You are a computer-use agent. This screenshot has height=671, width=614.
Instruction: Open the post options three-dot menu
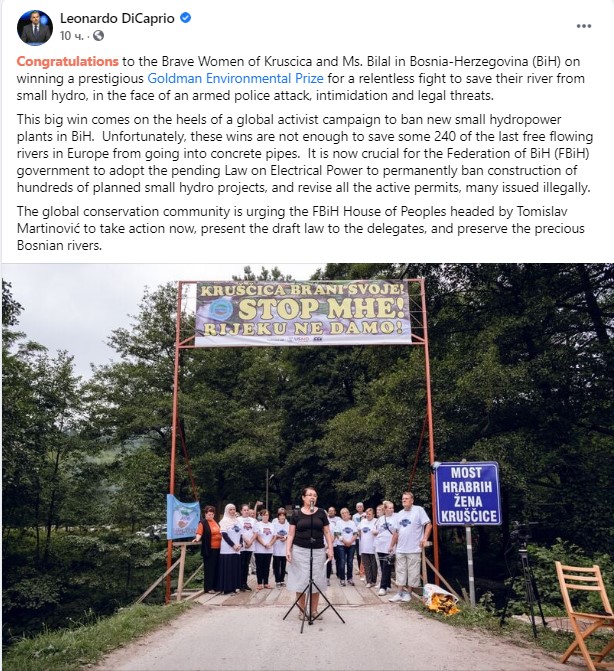(584, 26)
